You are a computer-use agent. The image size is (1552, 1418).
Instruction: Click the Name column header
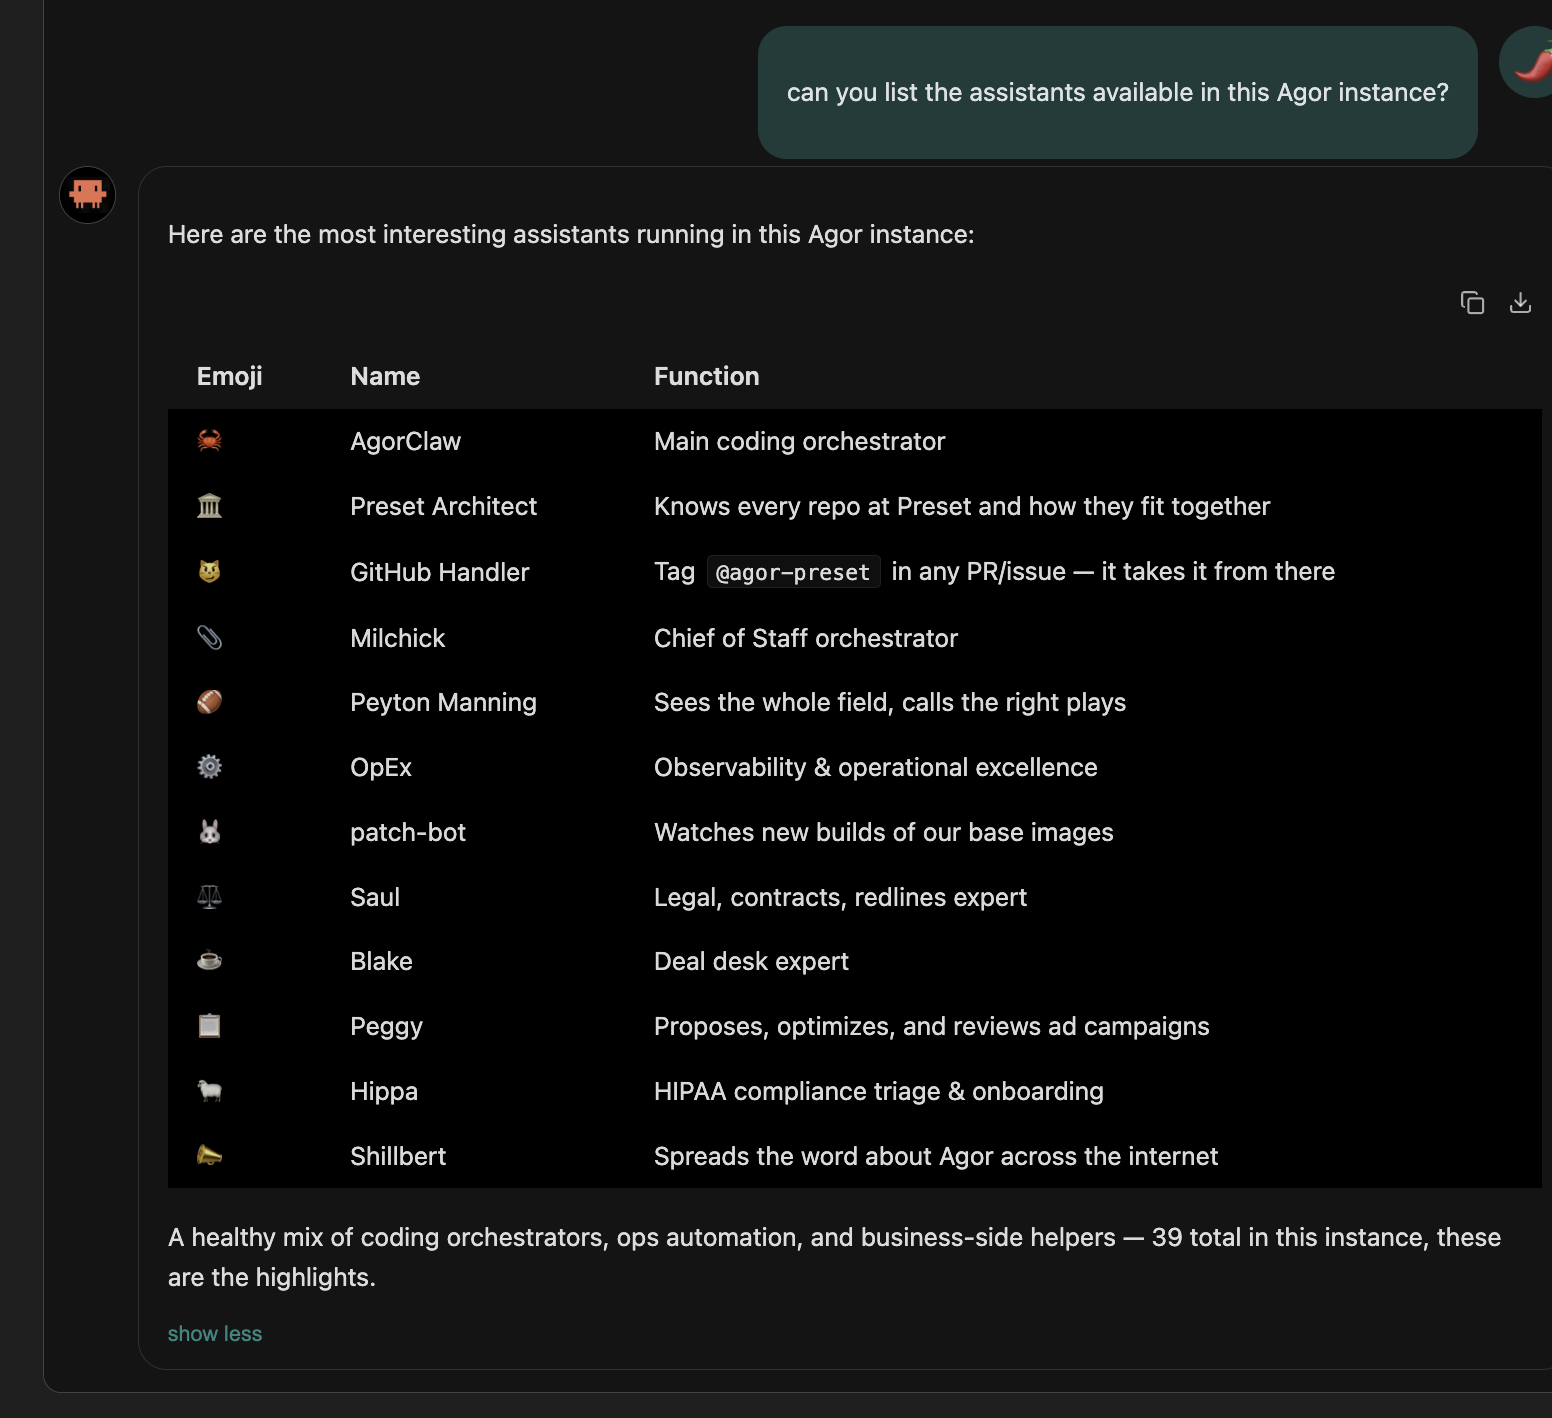(385, 376)
